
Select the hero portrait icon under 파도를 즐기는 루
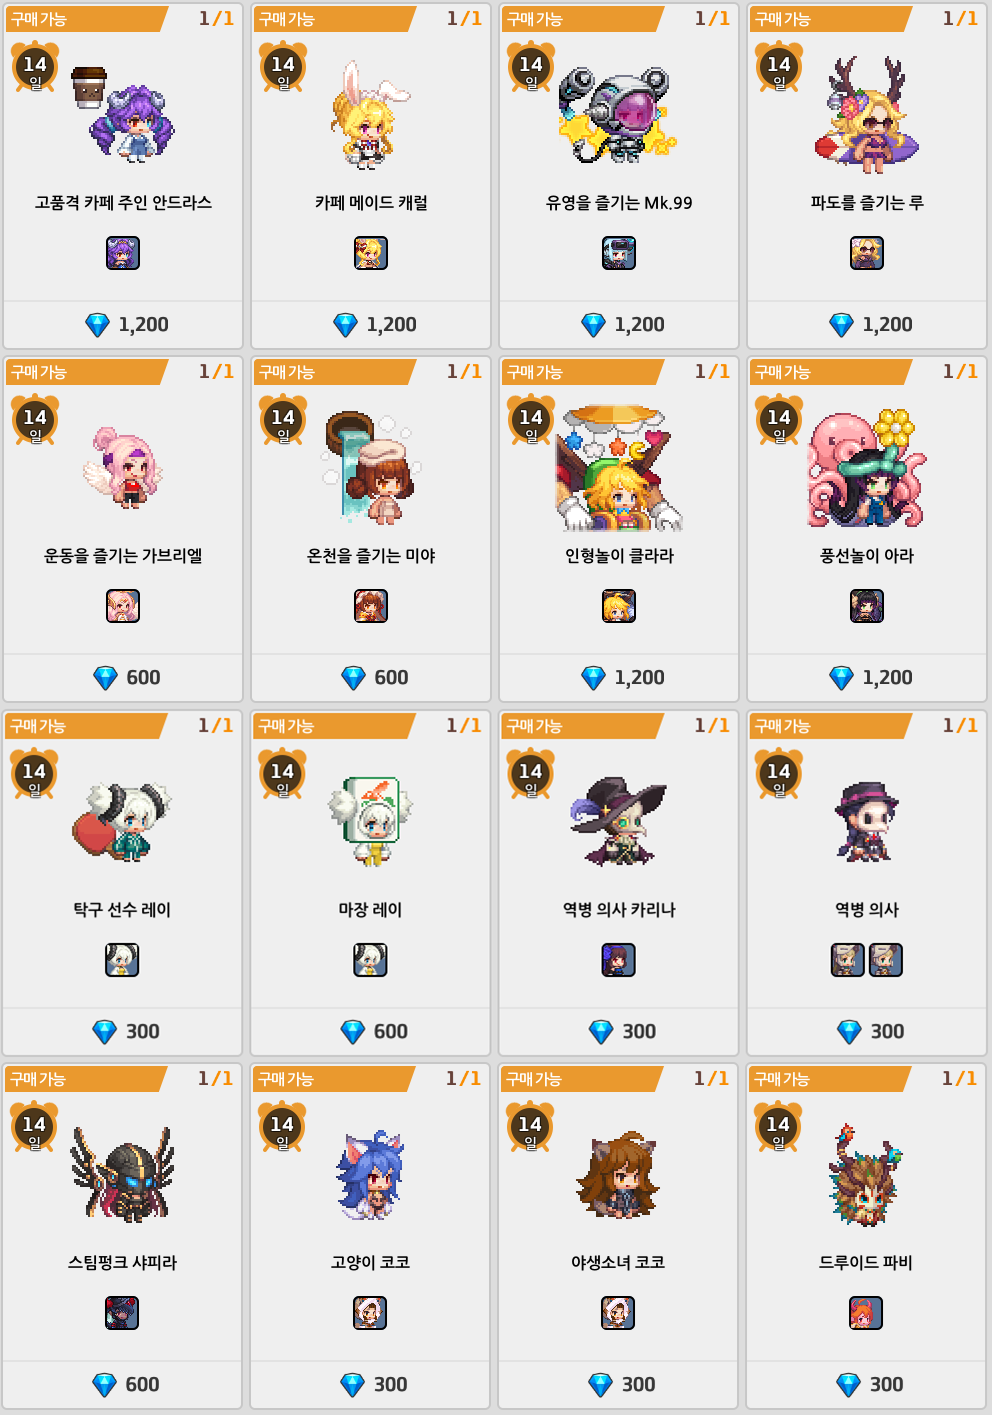867,253
